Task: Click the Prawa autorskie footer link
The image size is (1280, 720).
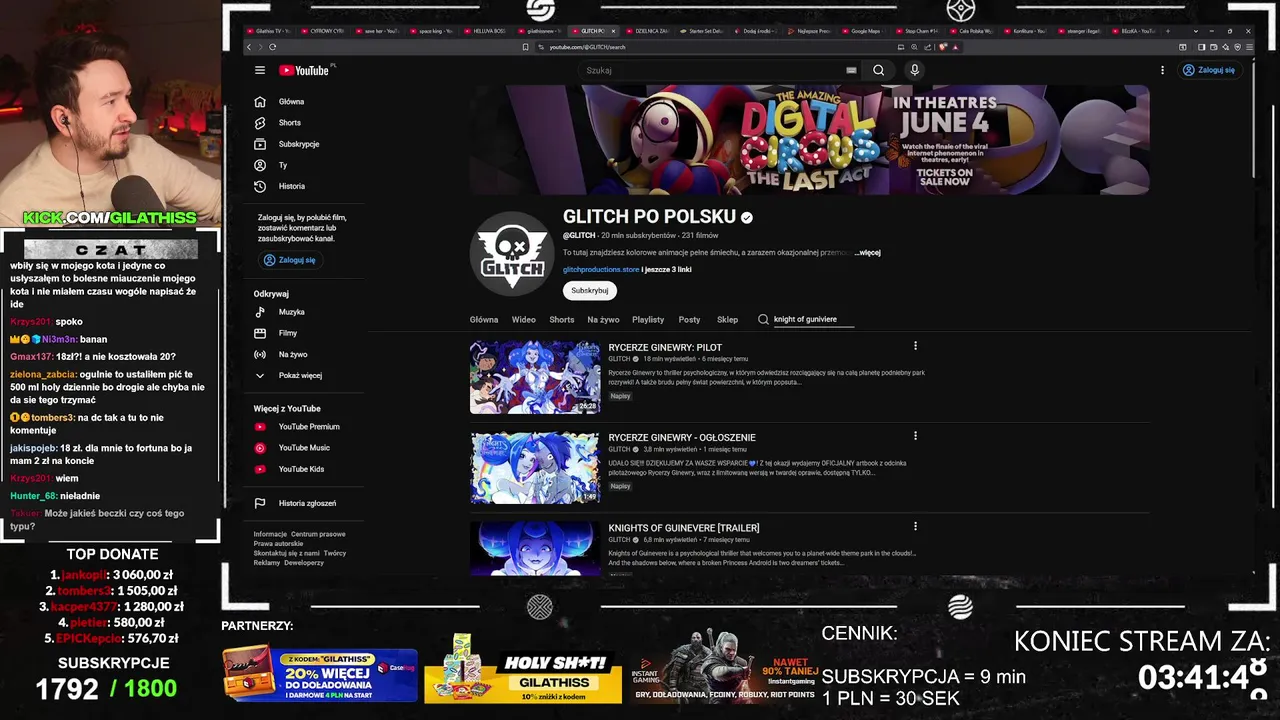Action: tap(279, 544)
